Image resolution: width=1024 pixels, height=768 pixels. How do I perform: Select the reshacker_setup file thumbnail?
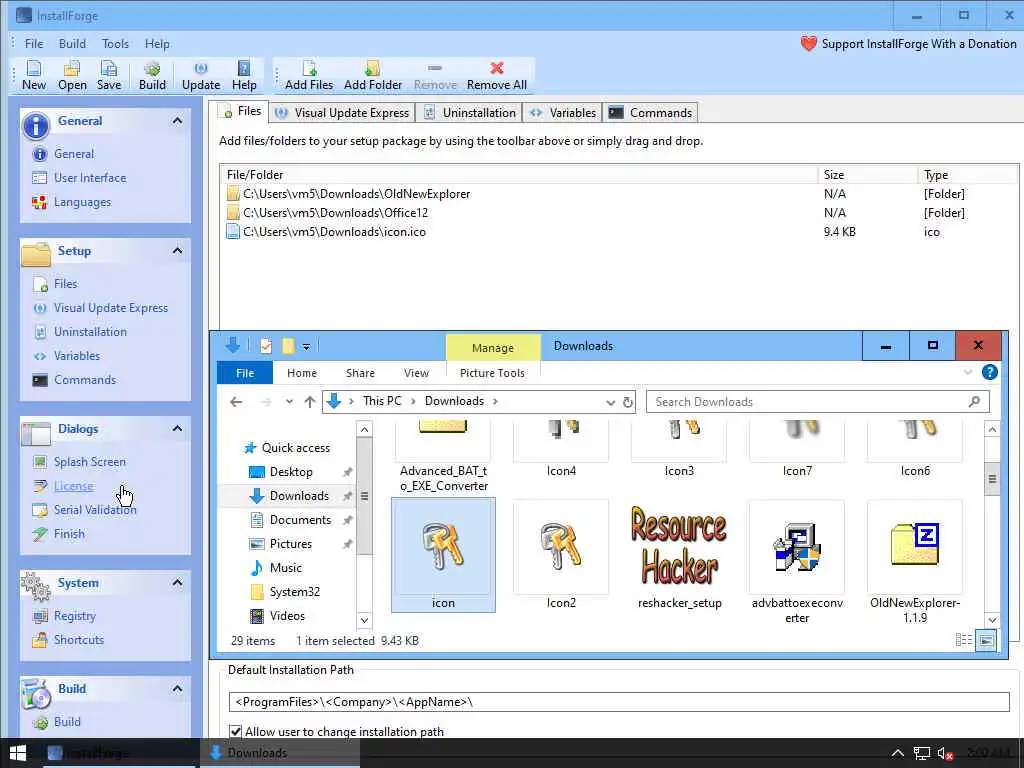tap(679, 556)
